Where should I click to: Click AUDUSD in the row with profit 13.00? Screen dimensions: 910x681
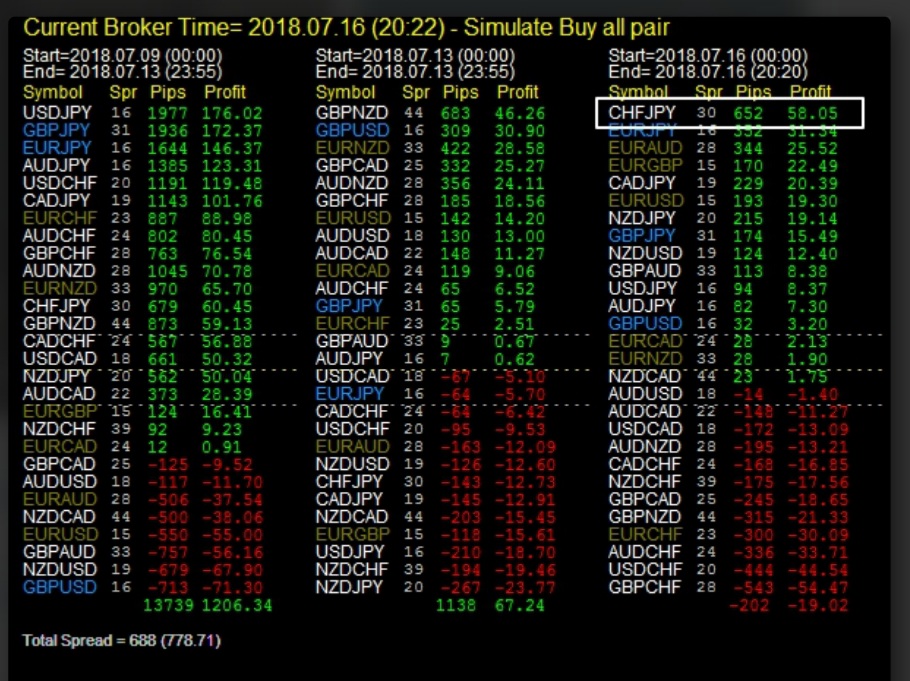(352, 236)
